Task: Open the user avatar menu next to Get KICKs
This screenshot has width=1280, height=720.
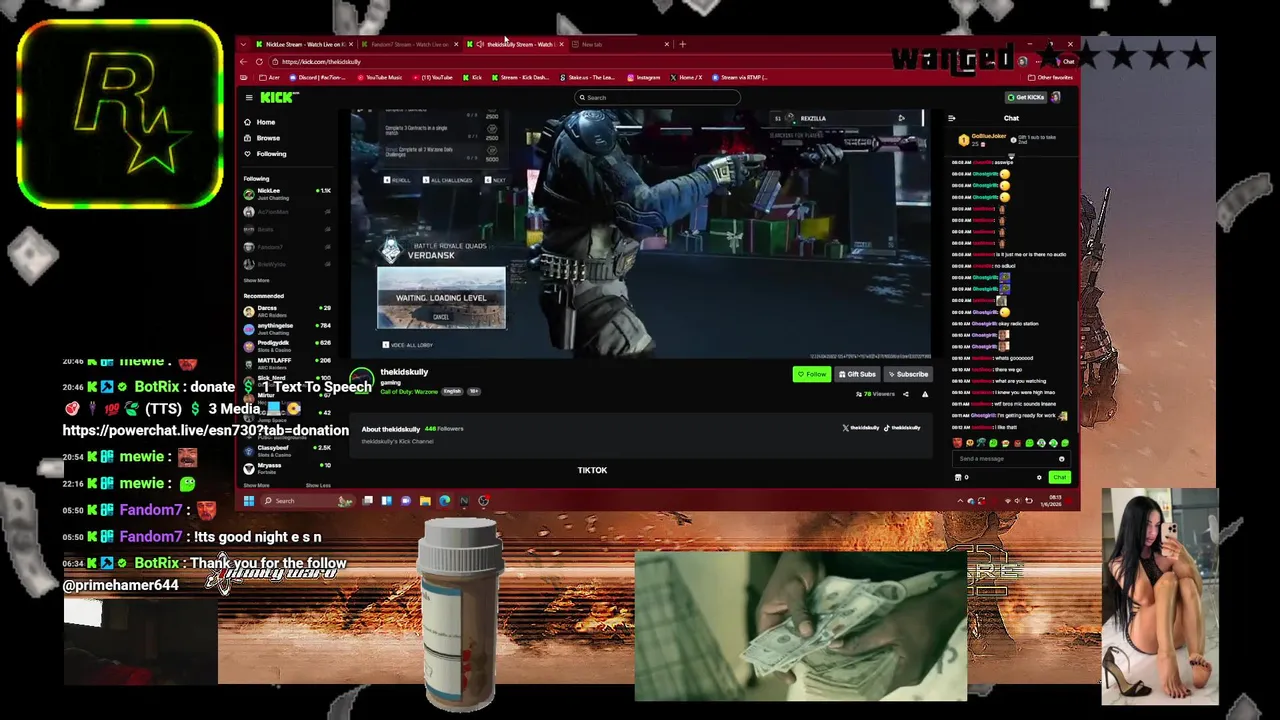Action: point(1055,97)
